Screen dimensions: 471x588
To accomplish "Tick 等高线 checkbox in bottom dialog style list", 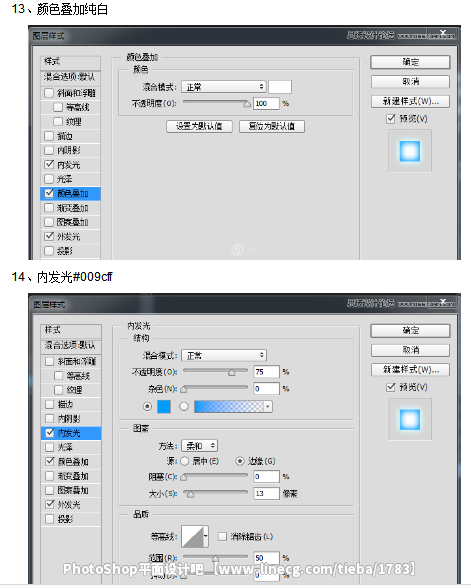I will tap(58, 376).
